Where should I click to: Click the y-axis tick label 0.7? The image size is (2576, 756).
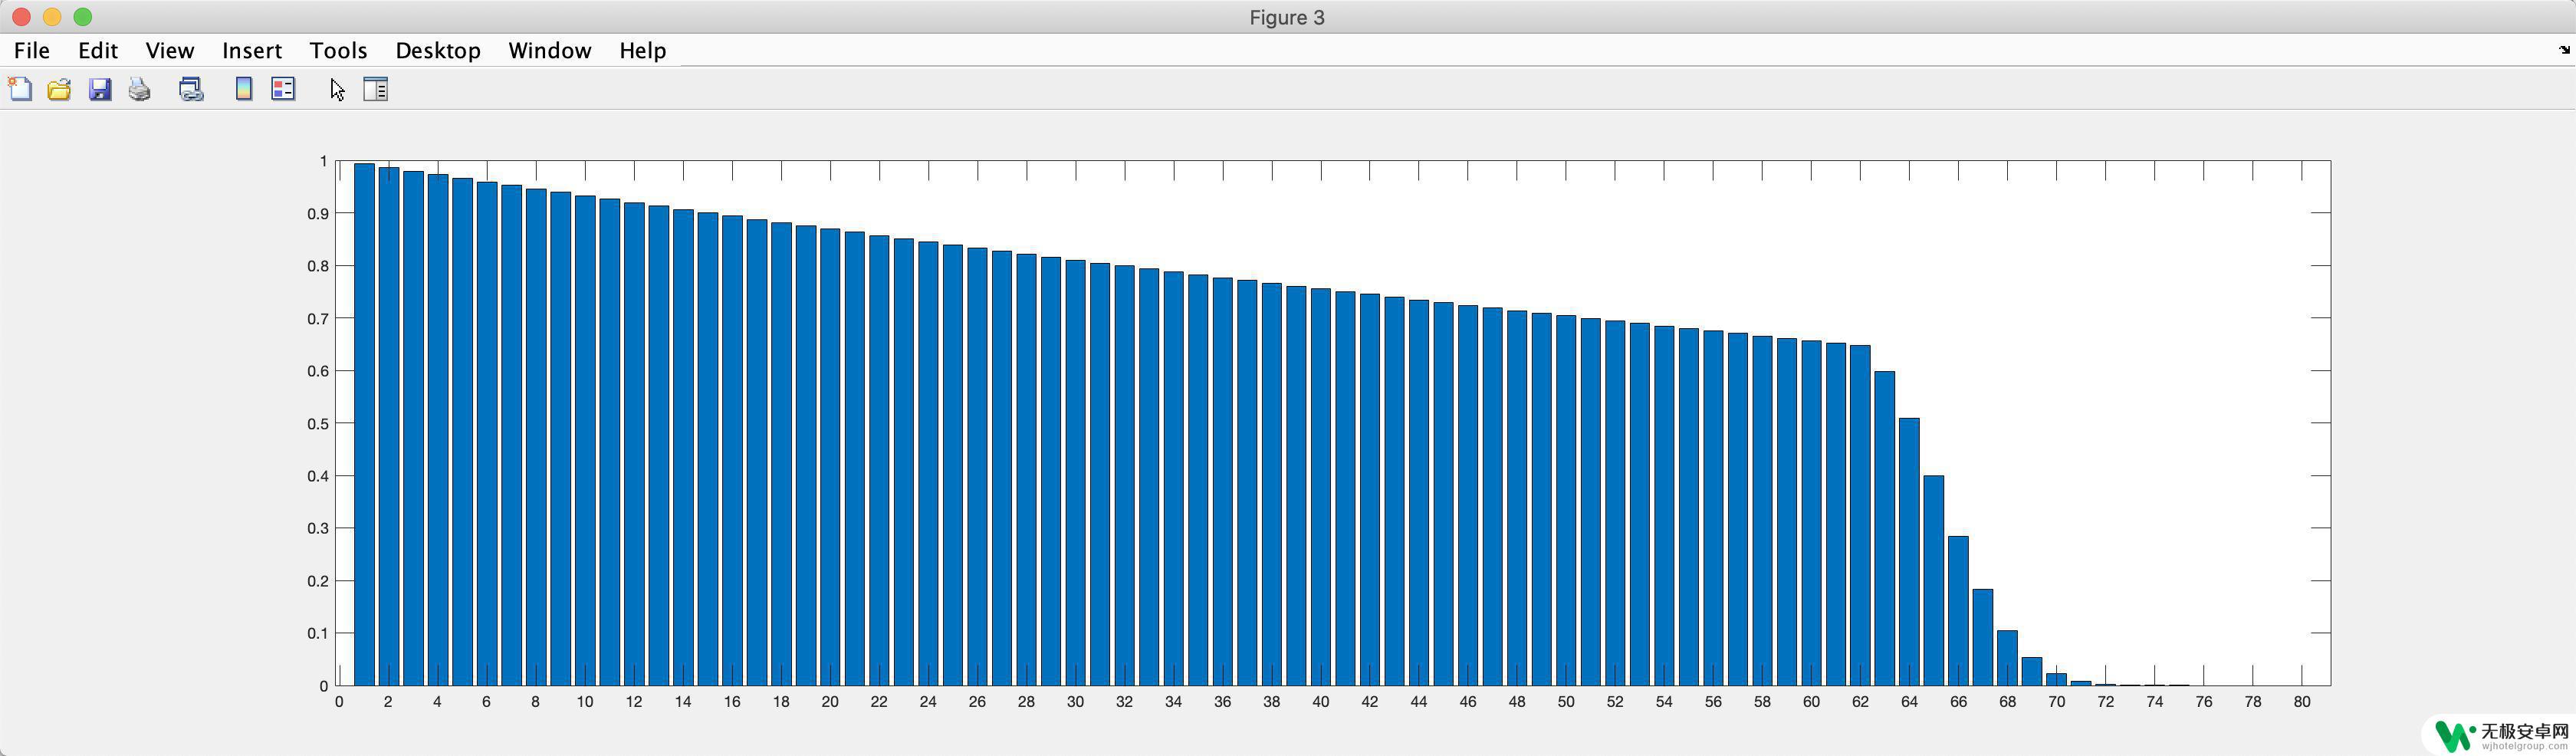click(318, 319)
